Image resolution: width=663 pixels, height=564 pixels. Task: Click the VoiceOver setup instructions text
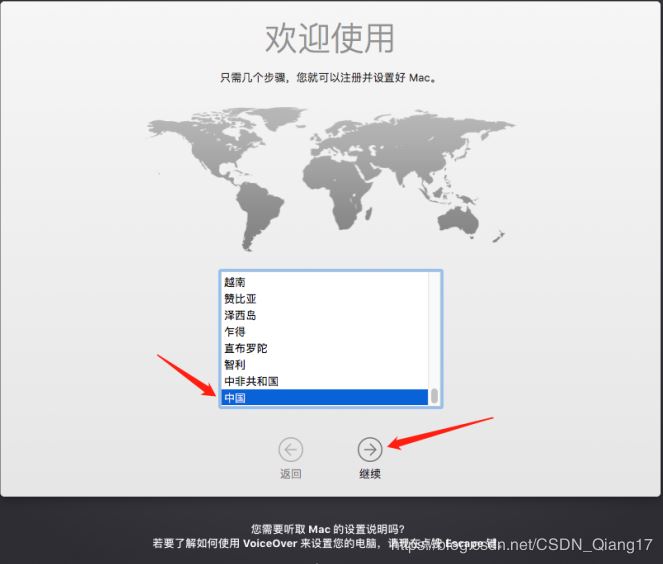pos(330,543)
